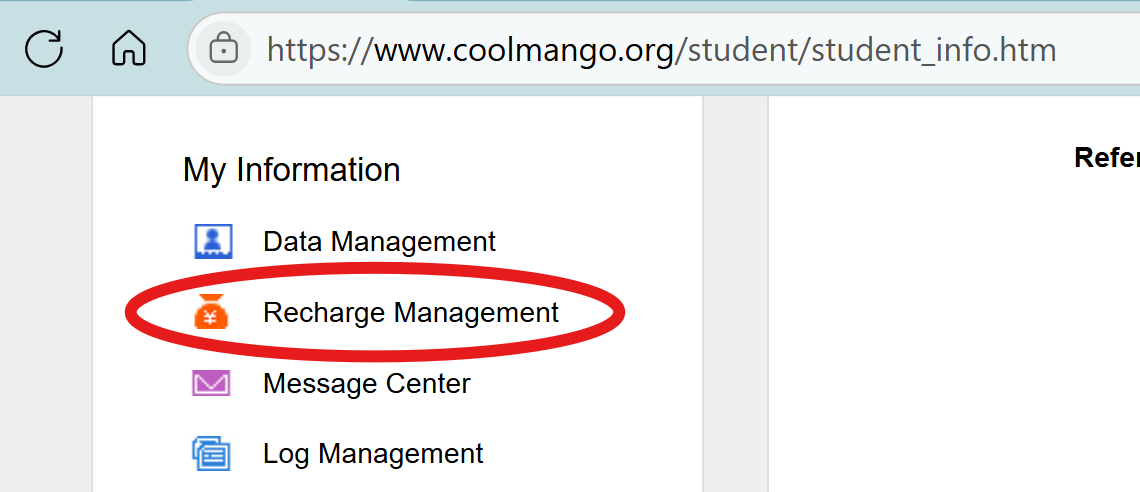The height and width of the screenshot is (492, 1140).
Task: Go to the browser home page icon
Action: (129, 49)
